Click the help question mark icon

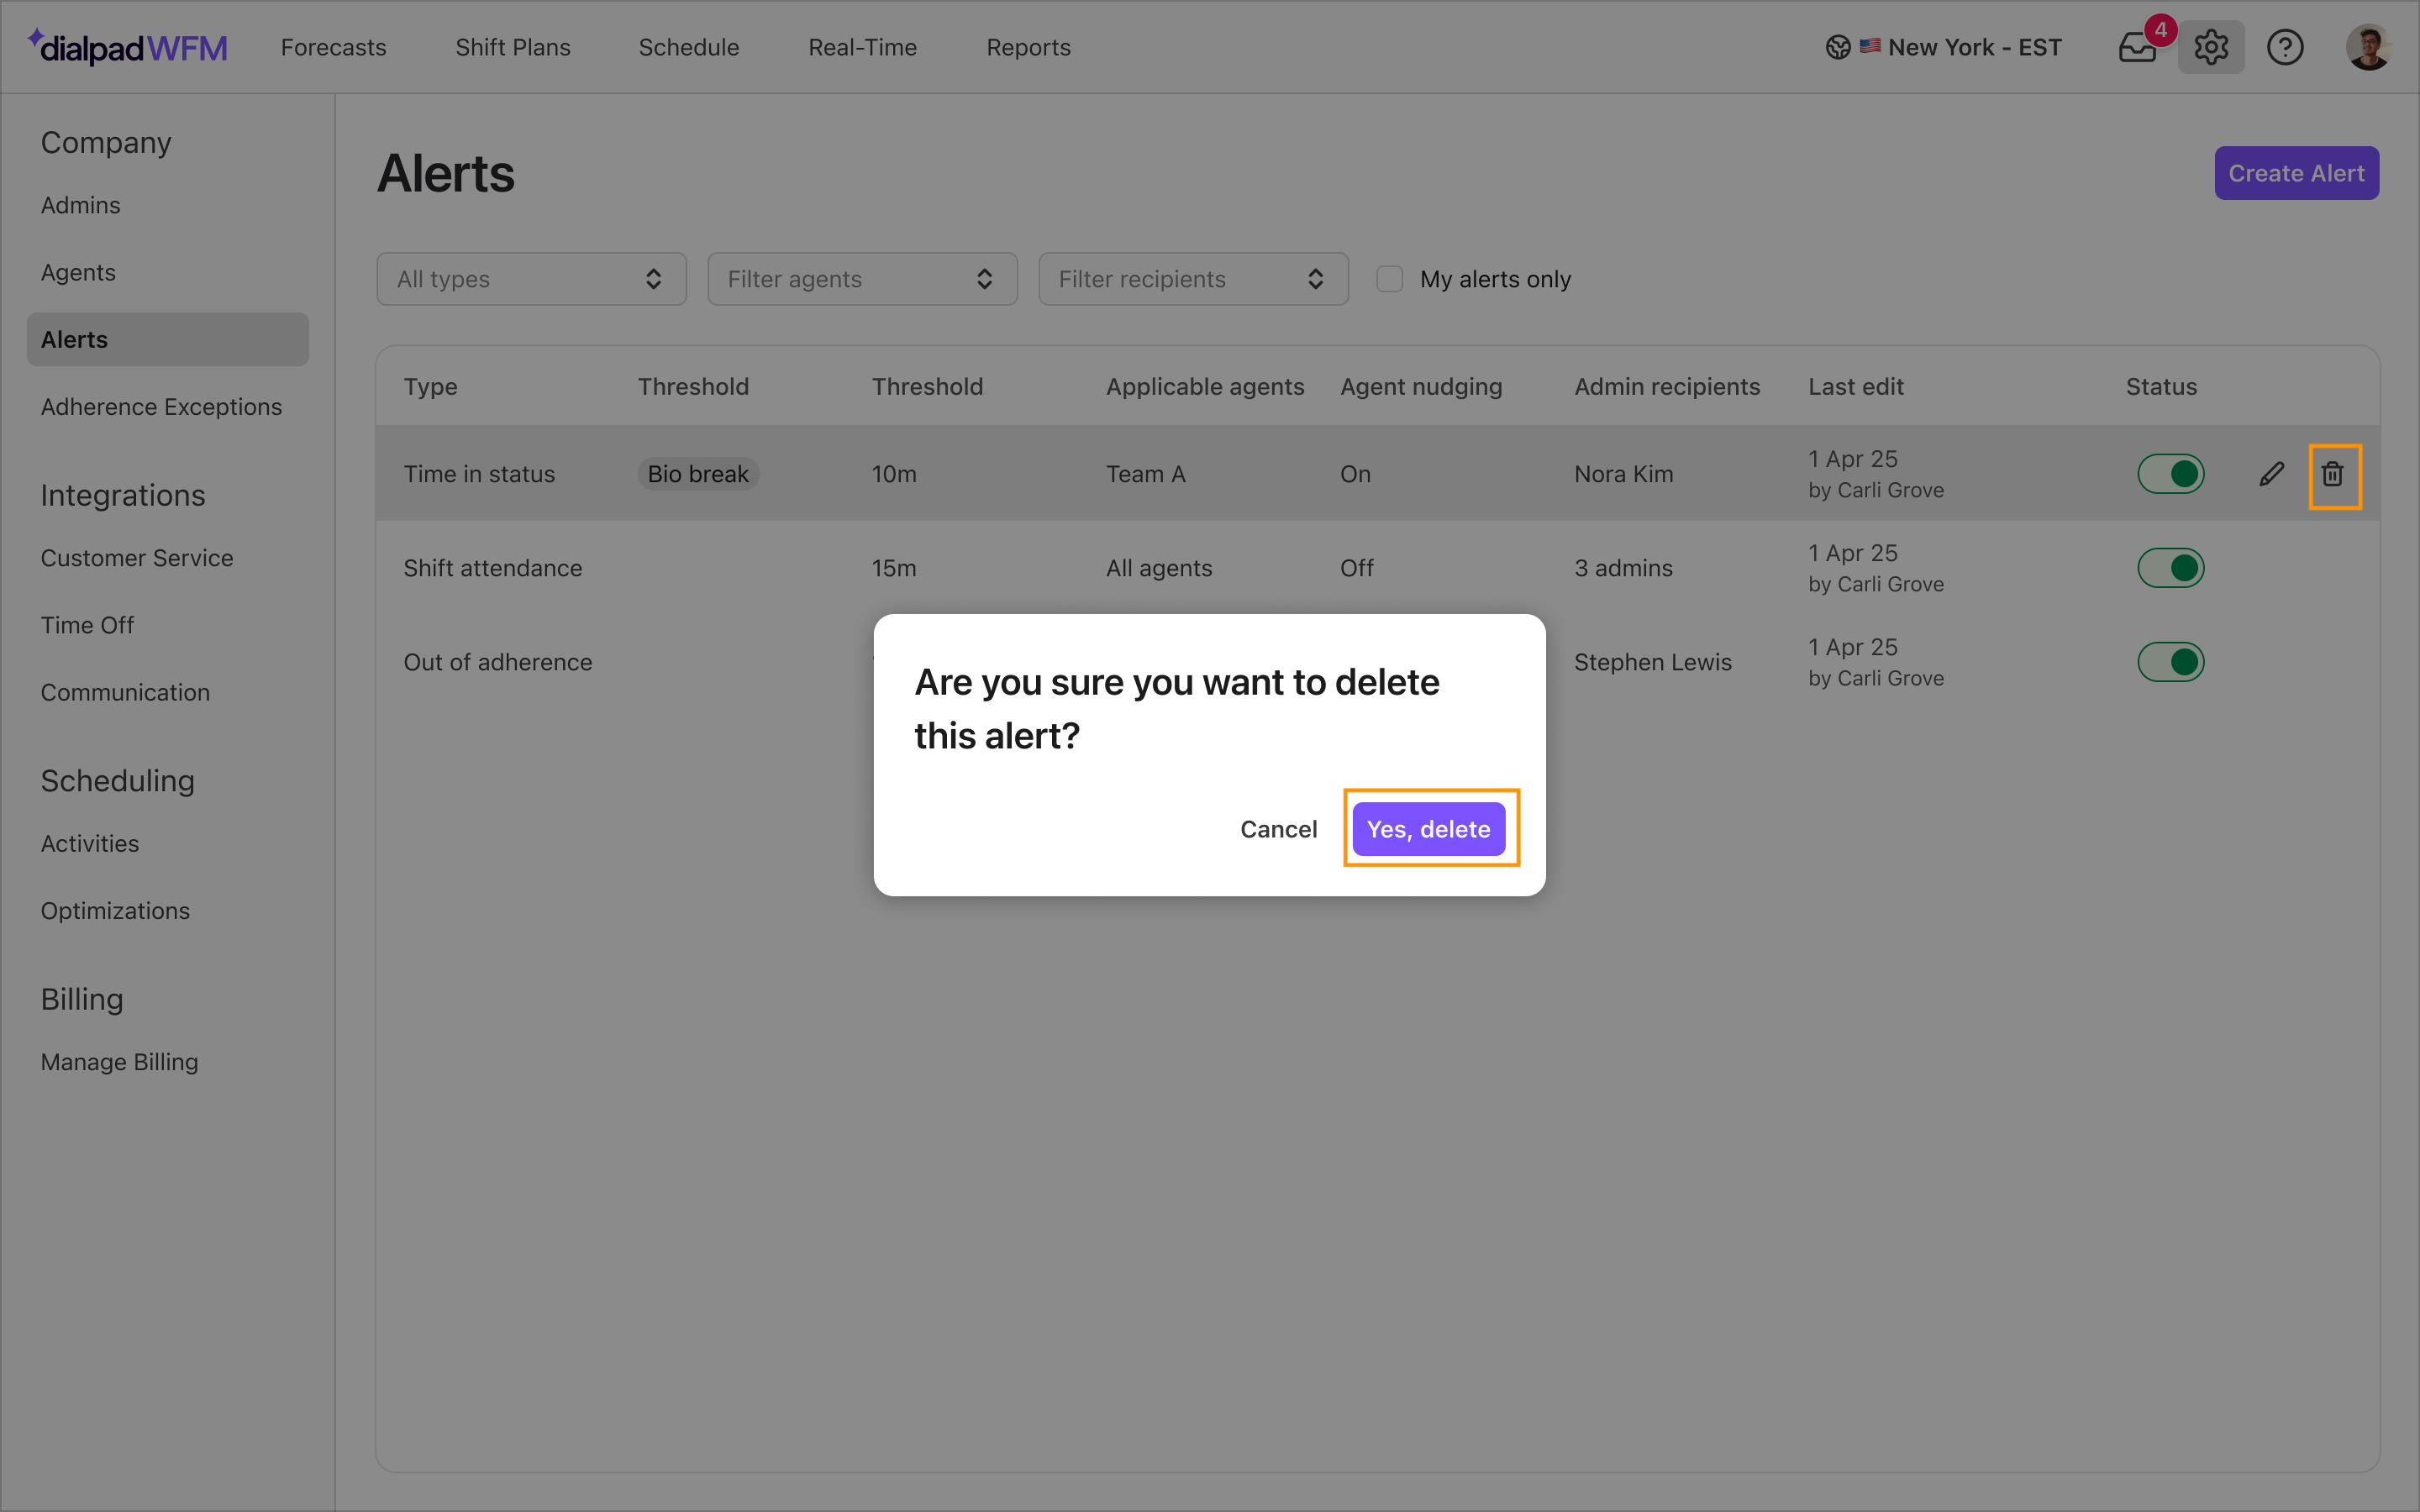tap(2285, 47)
